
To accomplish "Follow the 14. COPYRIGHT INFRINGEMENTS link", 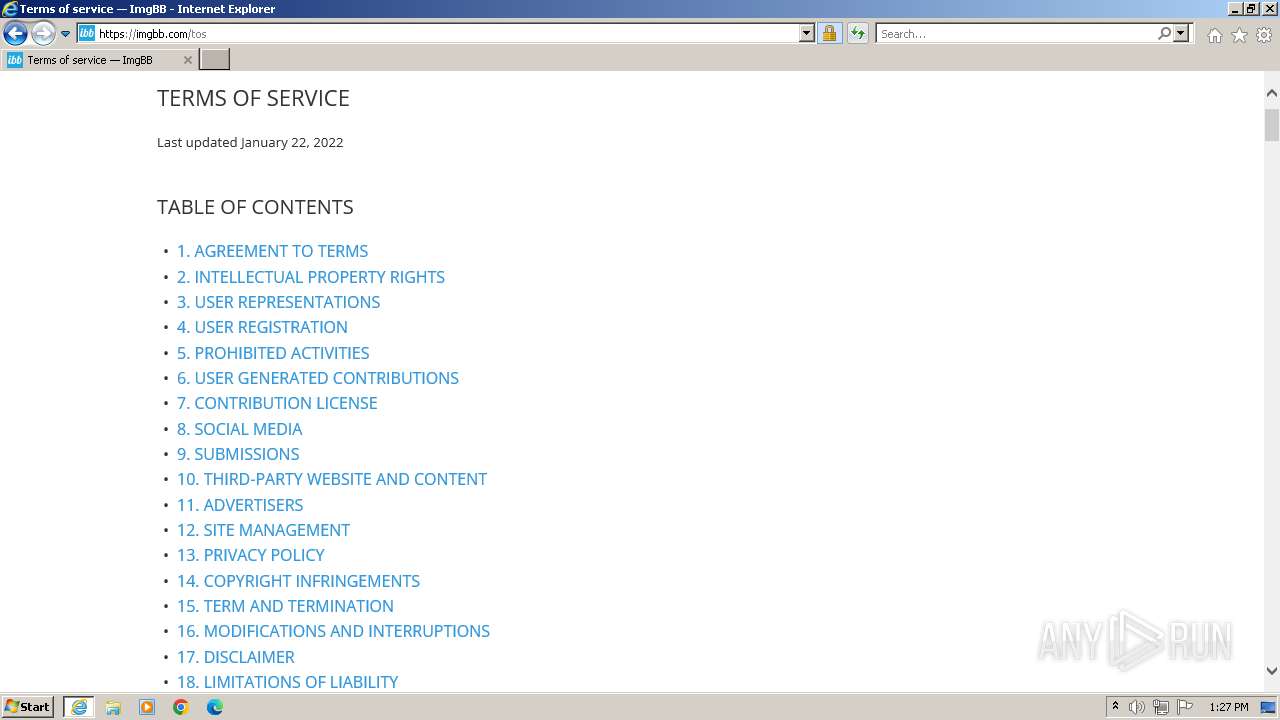I will [298, 581].
